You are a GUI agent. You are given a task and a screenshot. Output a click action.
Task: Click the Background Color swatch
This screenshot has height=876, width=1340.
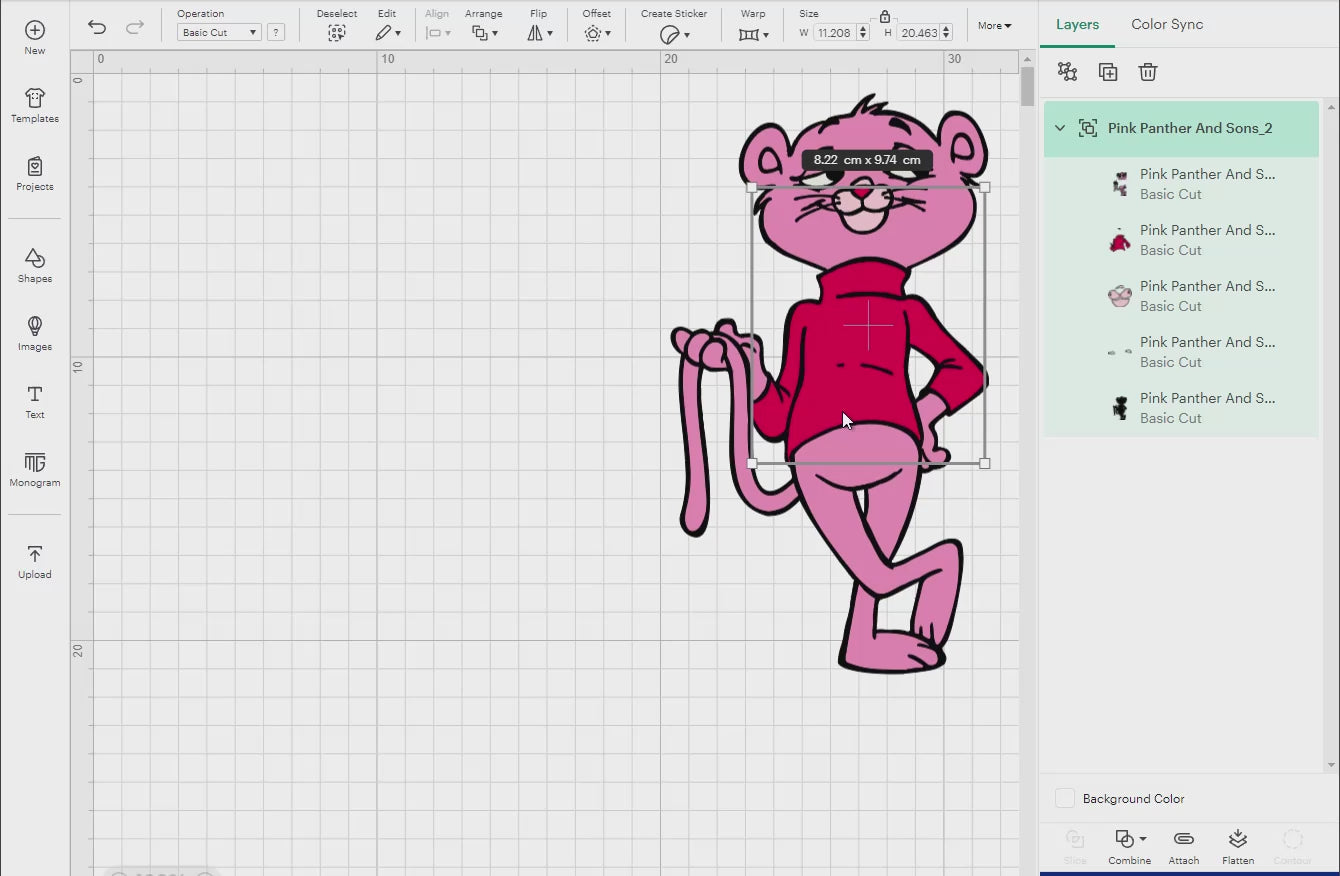pos(1065,798)
